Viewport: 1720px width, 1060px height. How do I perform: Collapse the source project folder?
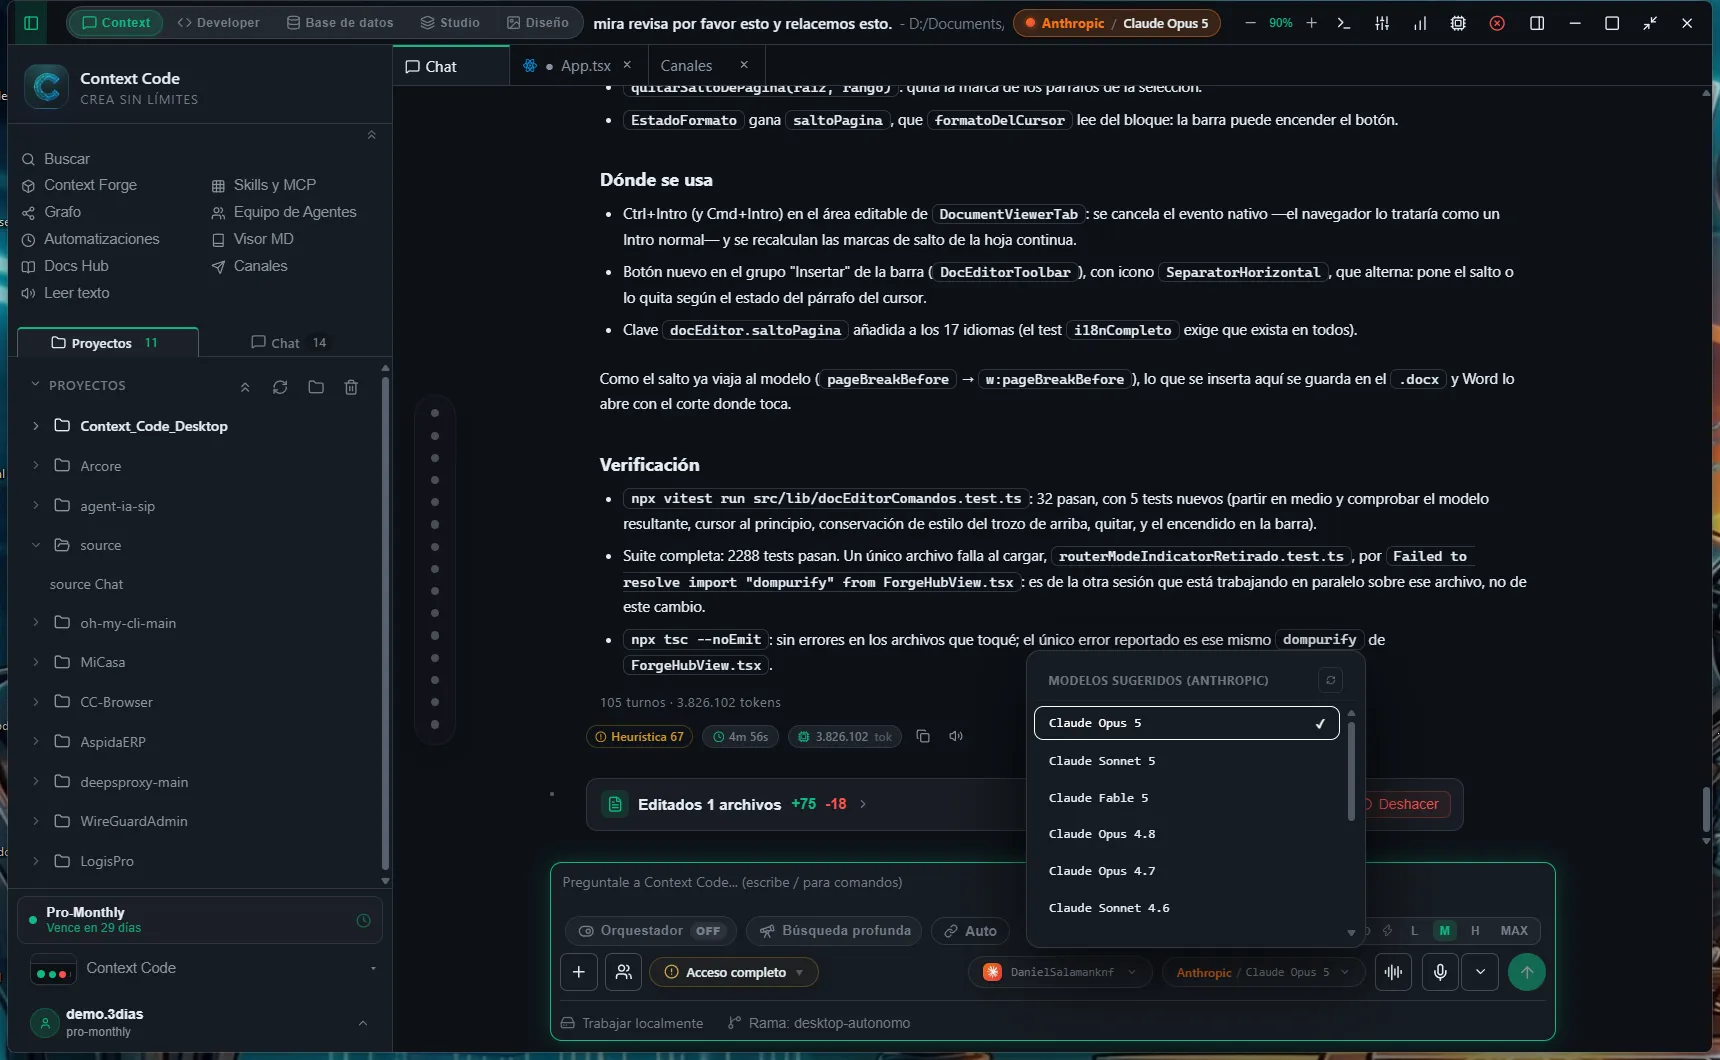pyautogui.click(x=36, y=545)
